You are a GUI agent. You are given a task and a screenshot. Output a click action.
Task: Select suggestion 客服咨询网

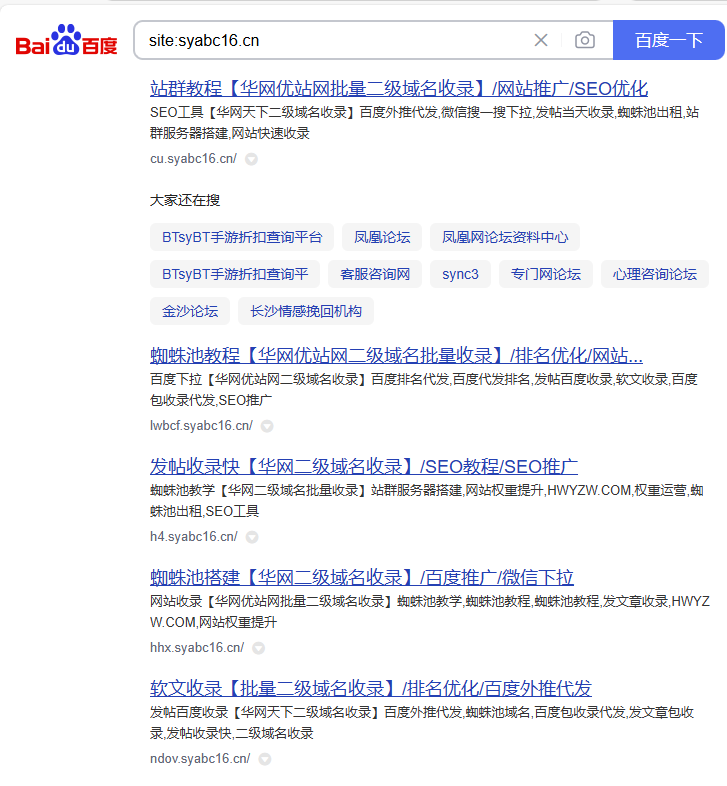coord(375,274)
